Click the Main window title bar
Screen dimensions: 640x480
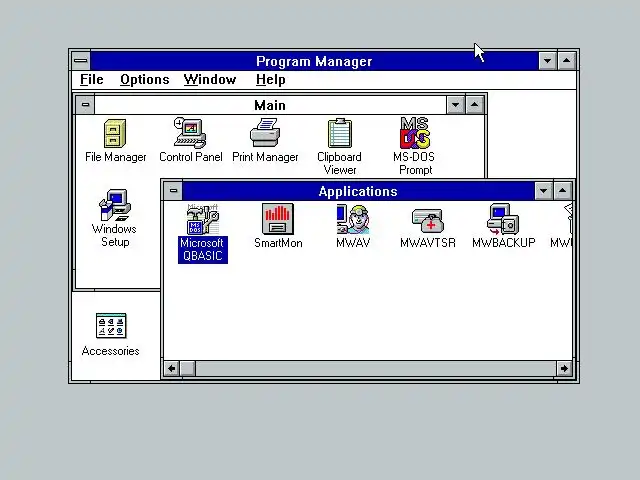tap(270, 105)
